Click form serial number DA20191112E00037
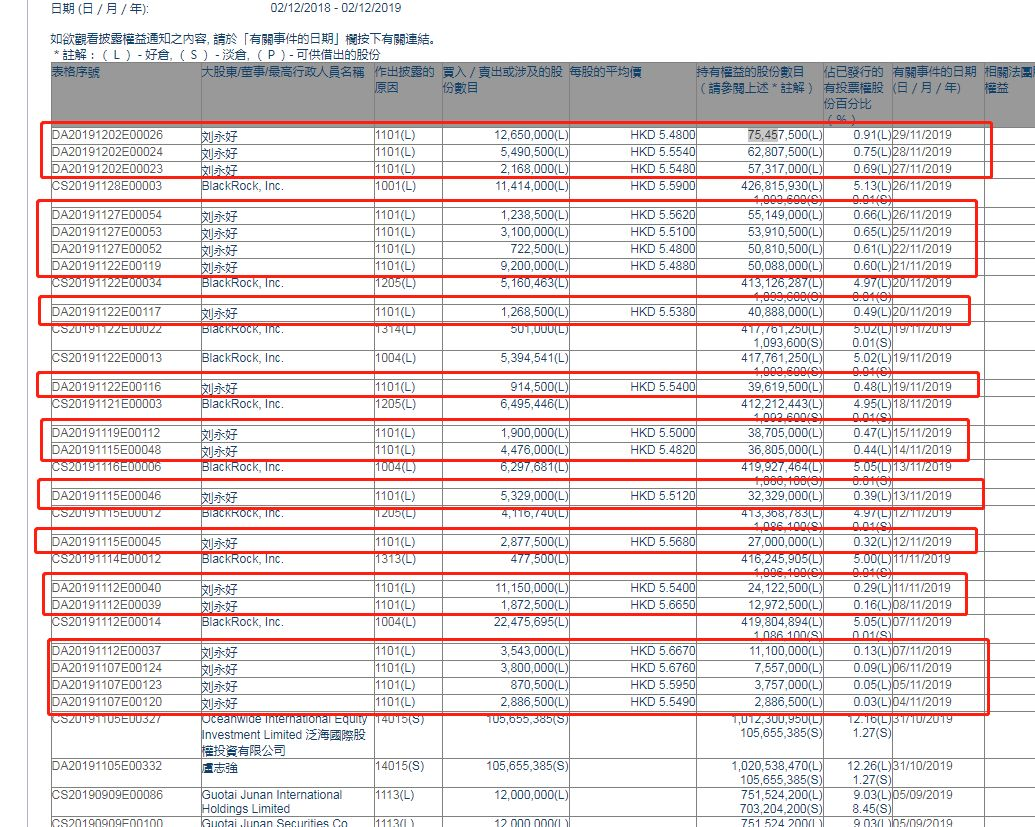Image resolution: width=1035 pixels, height=827 pixels. click(x=107, y=651)
